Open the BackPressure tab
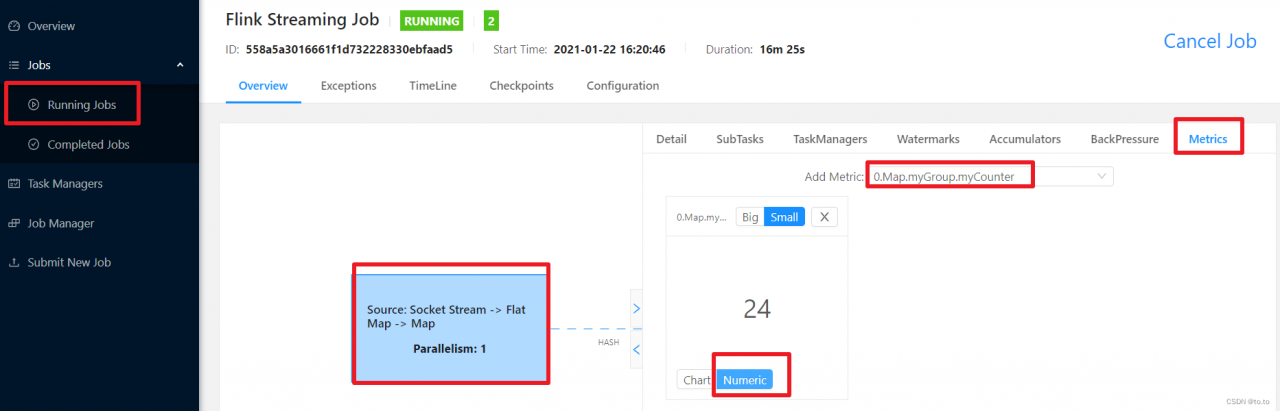1280x411 pixels. coord(1125,139)
